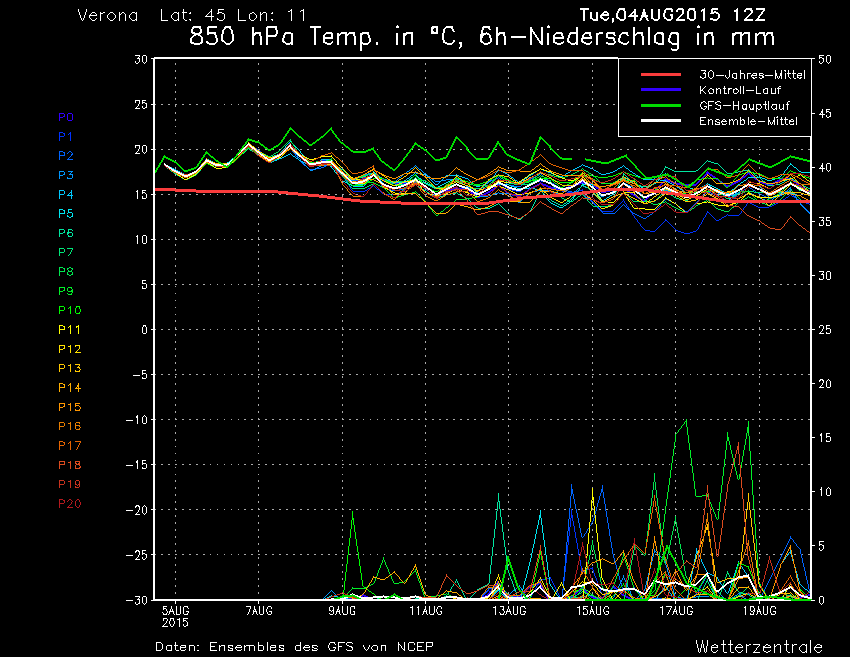850x657 pixels.
Task: Click the Kontroll-Lauf legend text
Action: [x=740, y=90]
